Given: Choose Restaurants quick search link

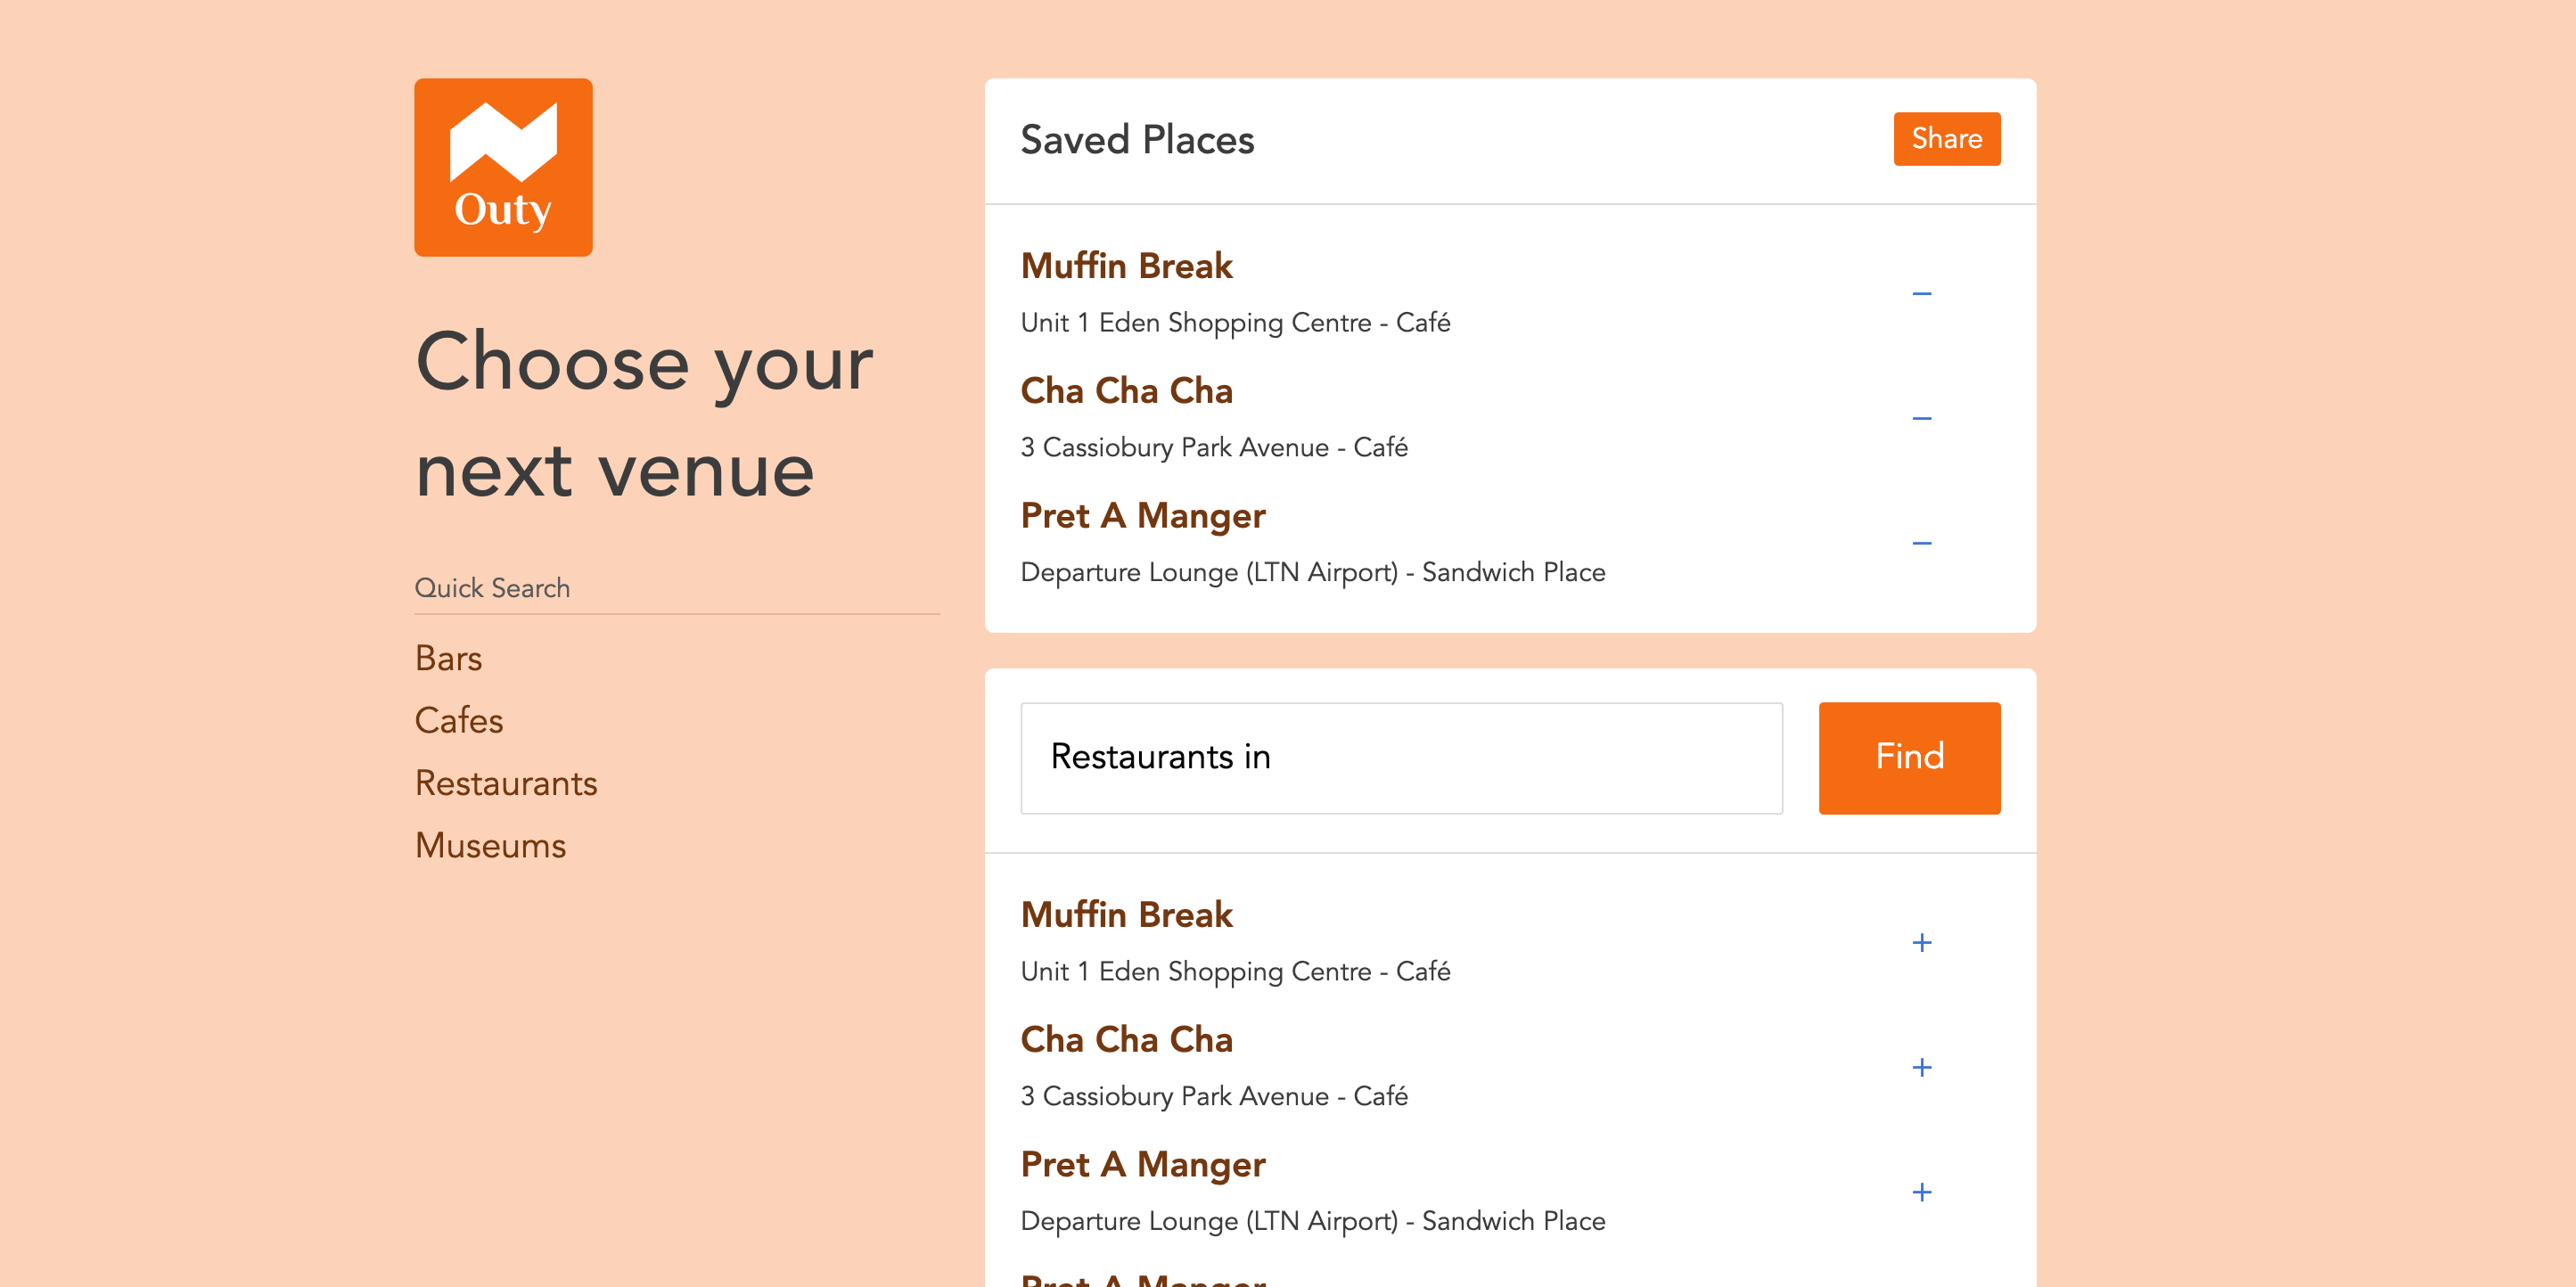Looking at the screenshot, I should click(506, 783).
